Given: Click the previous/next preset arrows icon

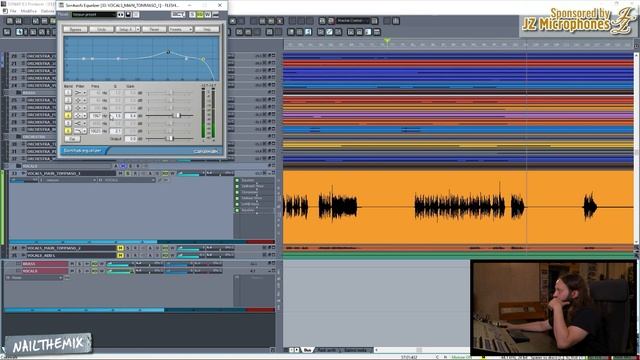Looking at the screenshot, I should pyautogui.click(x=121, y=15).
